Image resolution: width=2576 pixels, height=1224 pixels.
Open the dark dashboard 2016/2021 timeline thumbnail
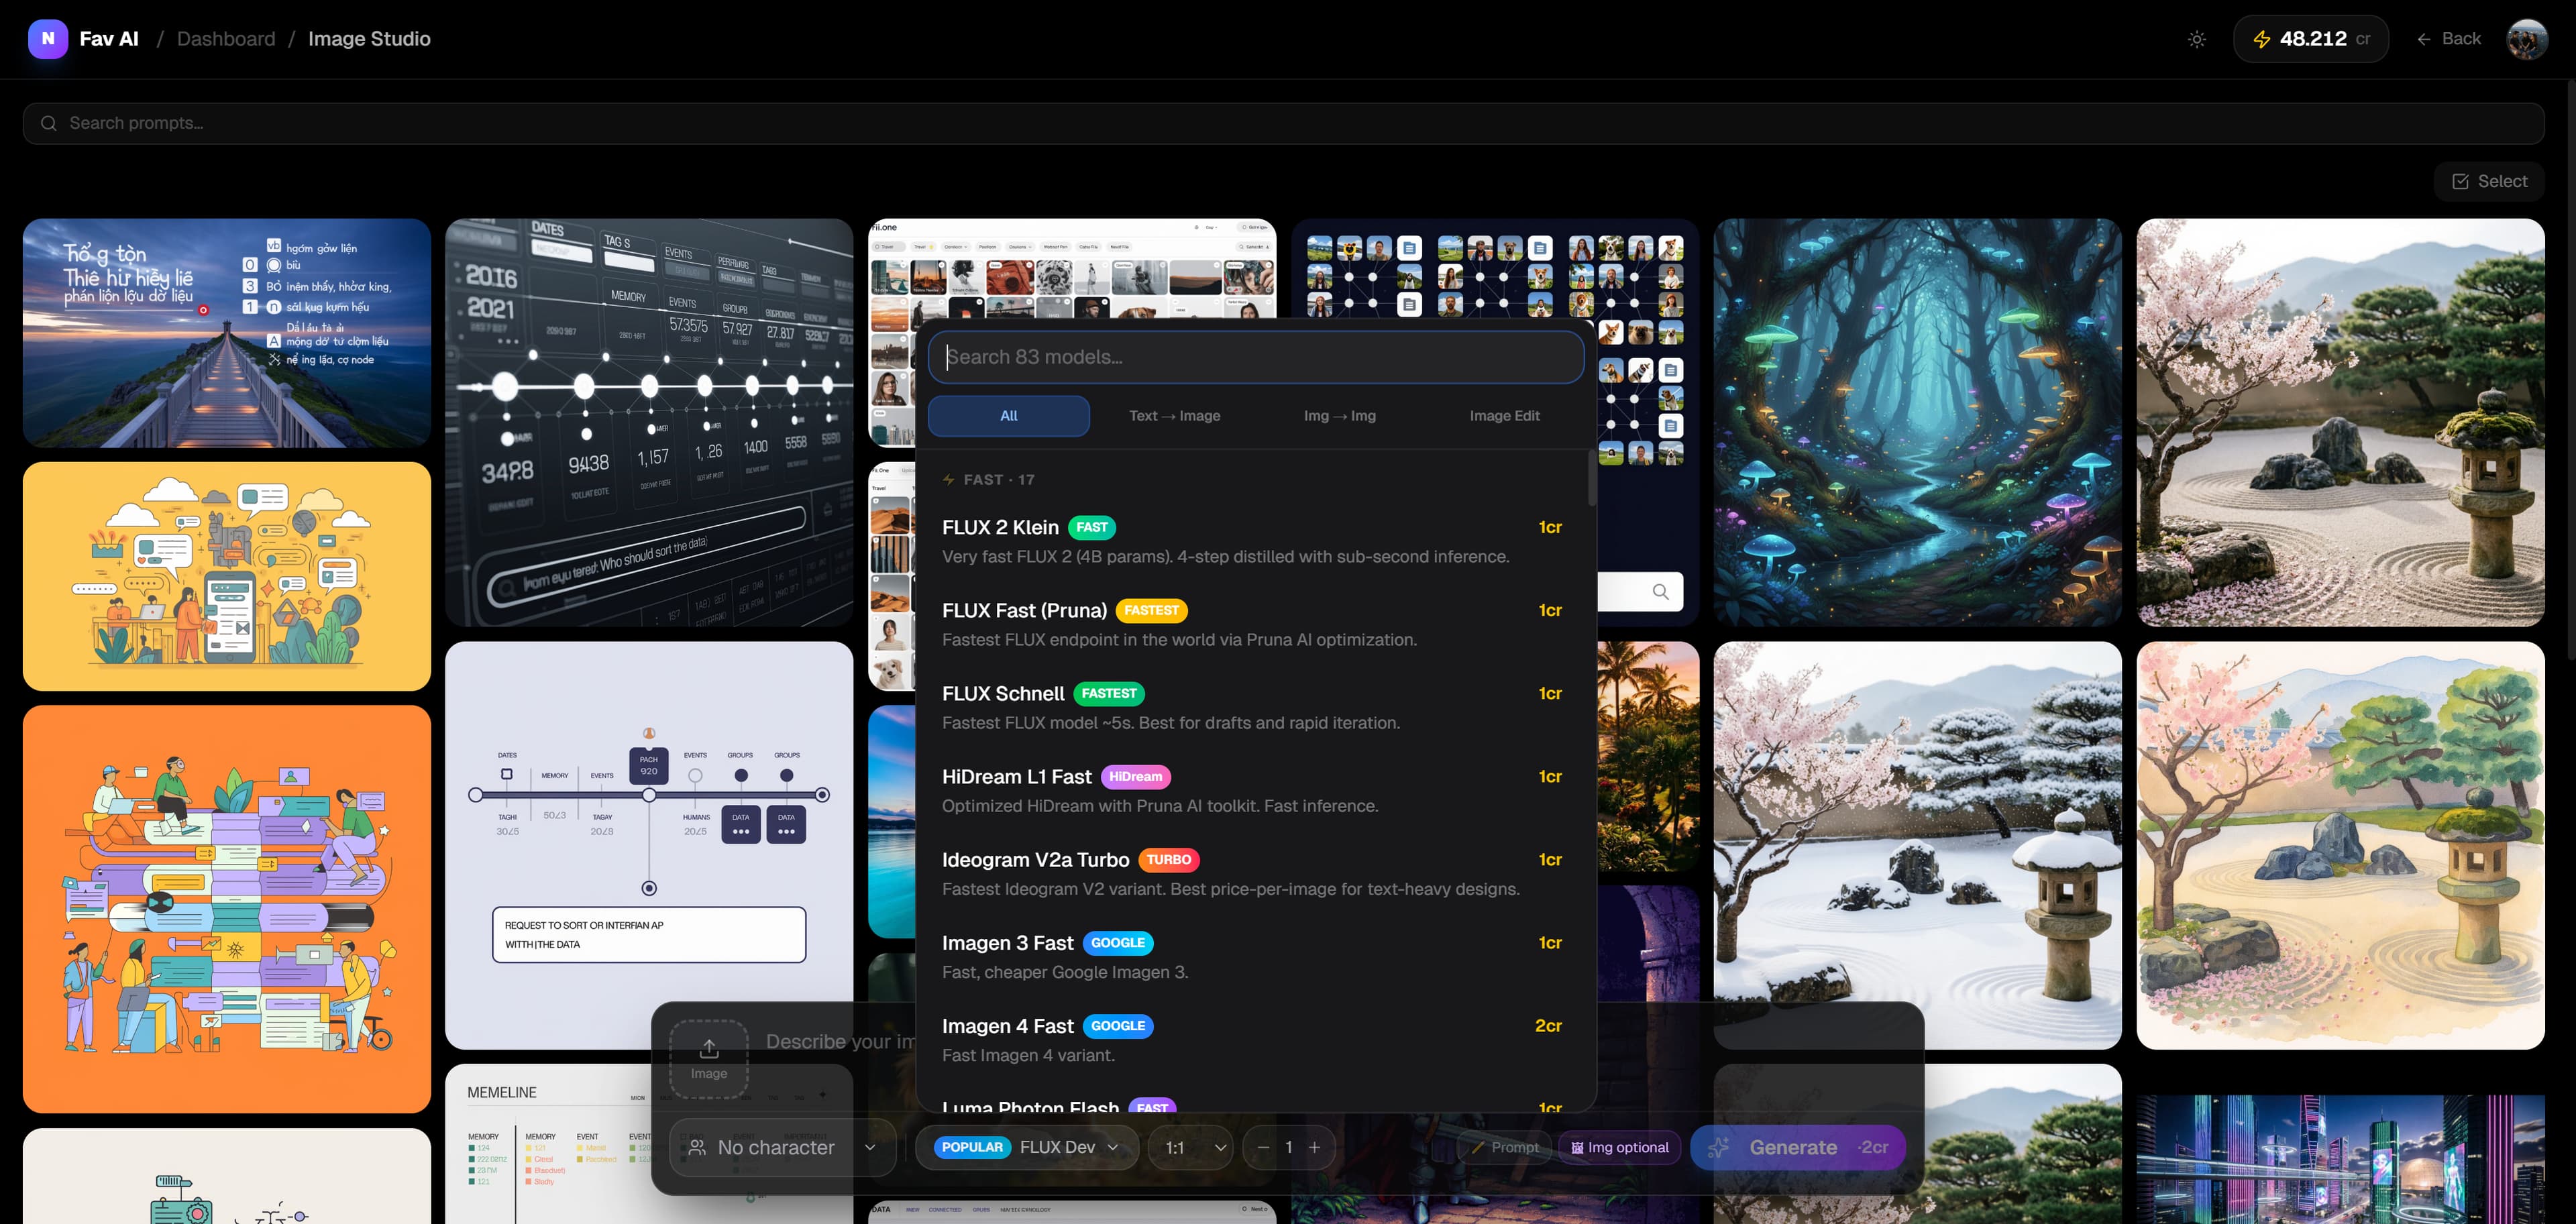pyautogui.click(x=649, y=423)
